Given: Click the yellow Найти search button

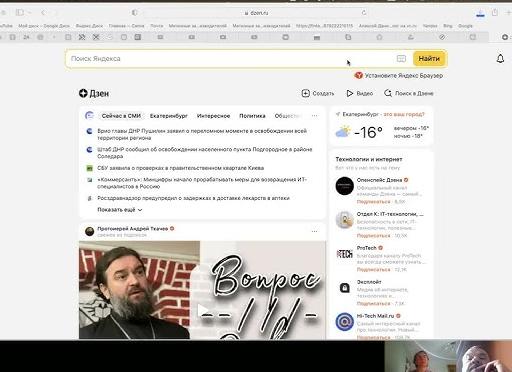Looking at the screenshot, I should pos(429,59).
